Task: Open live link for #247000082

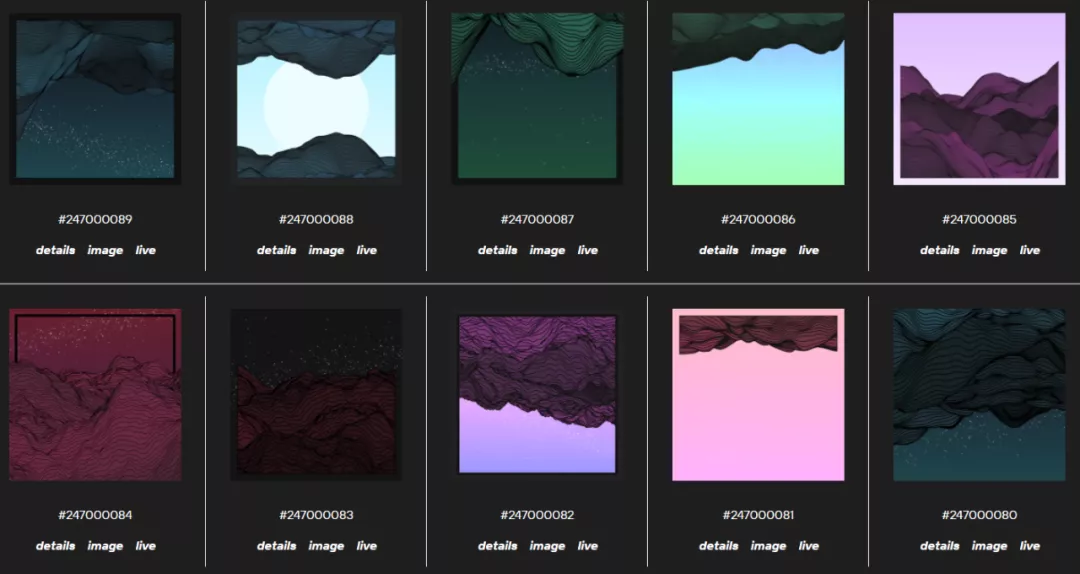Action: pyautogui.click(x=588, y=546)
